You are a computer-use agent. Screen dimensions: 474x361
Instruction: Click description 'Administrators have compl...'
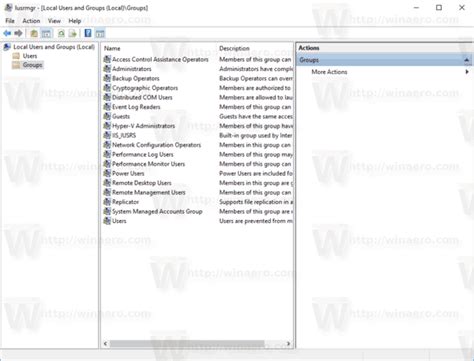[x=256, y=69]
